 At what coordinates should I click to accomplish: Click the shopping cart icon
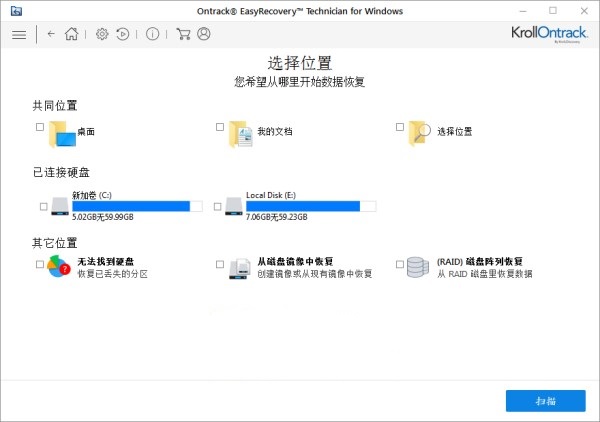[183, 34]
